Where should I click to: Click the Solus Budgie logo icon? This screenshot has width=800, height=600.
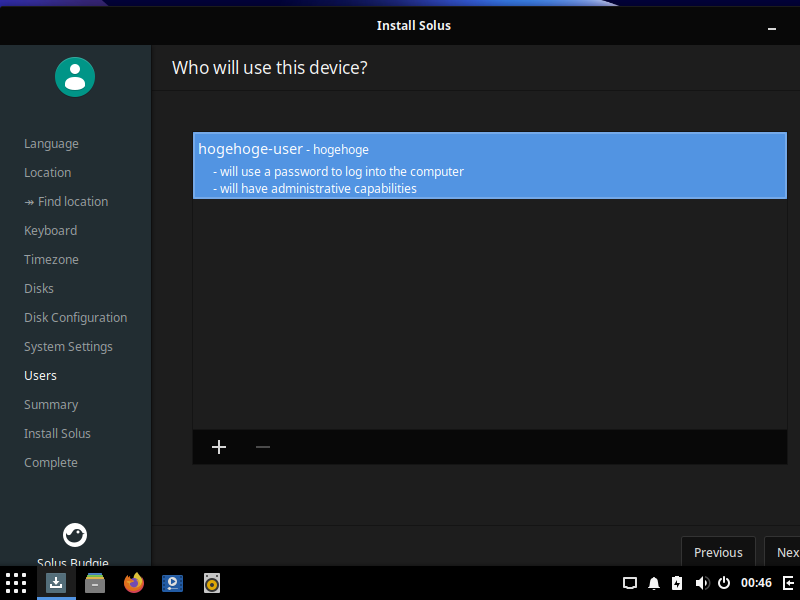tap(75, 535)
